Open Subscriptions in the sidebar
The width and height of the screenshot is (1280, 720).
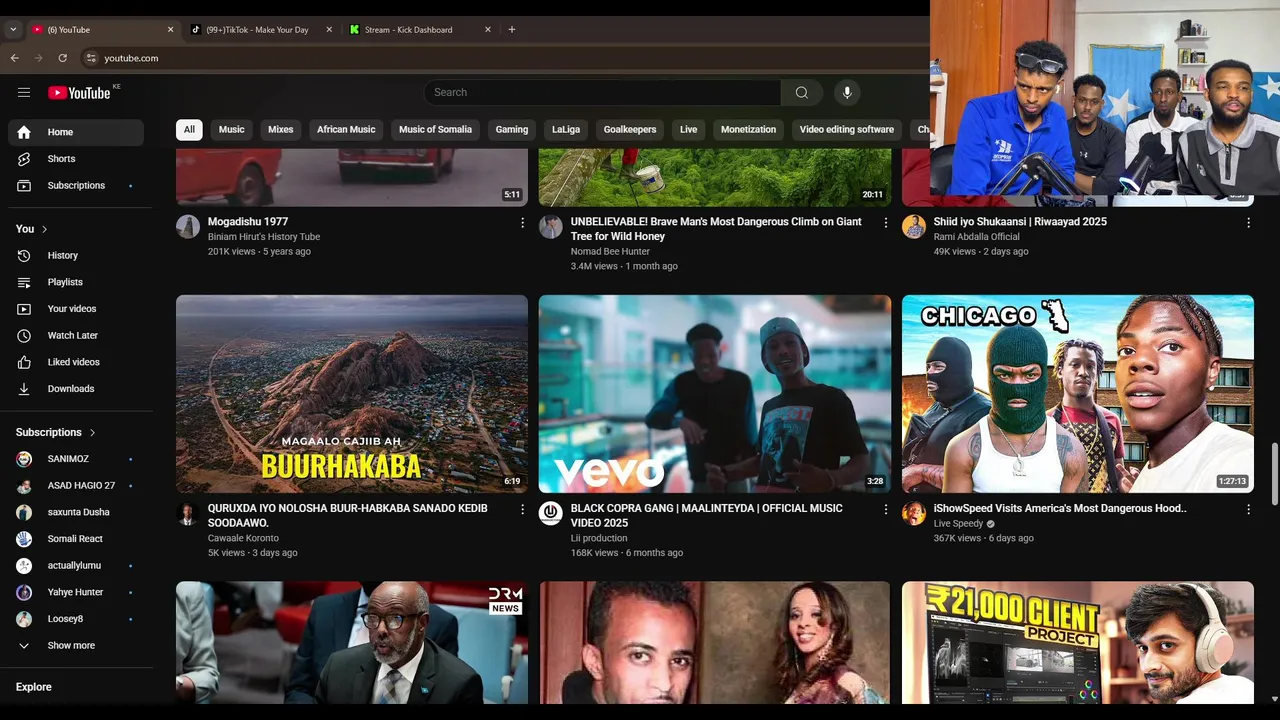point(76,185)
